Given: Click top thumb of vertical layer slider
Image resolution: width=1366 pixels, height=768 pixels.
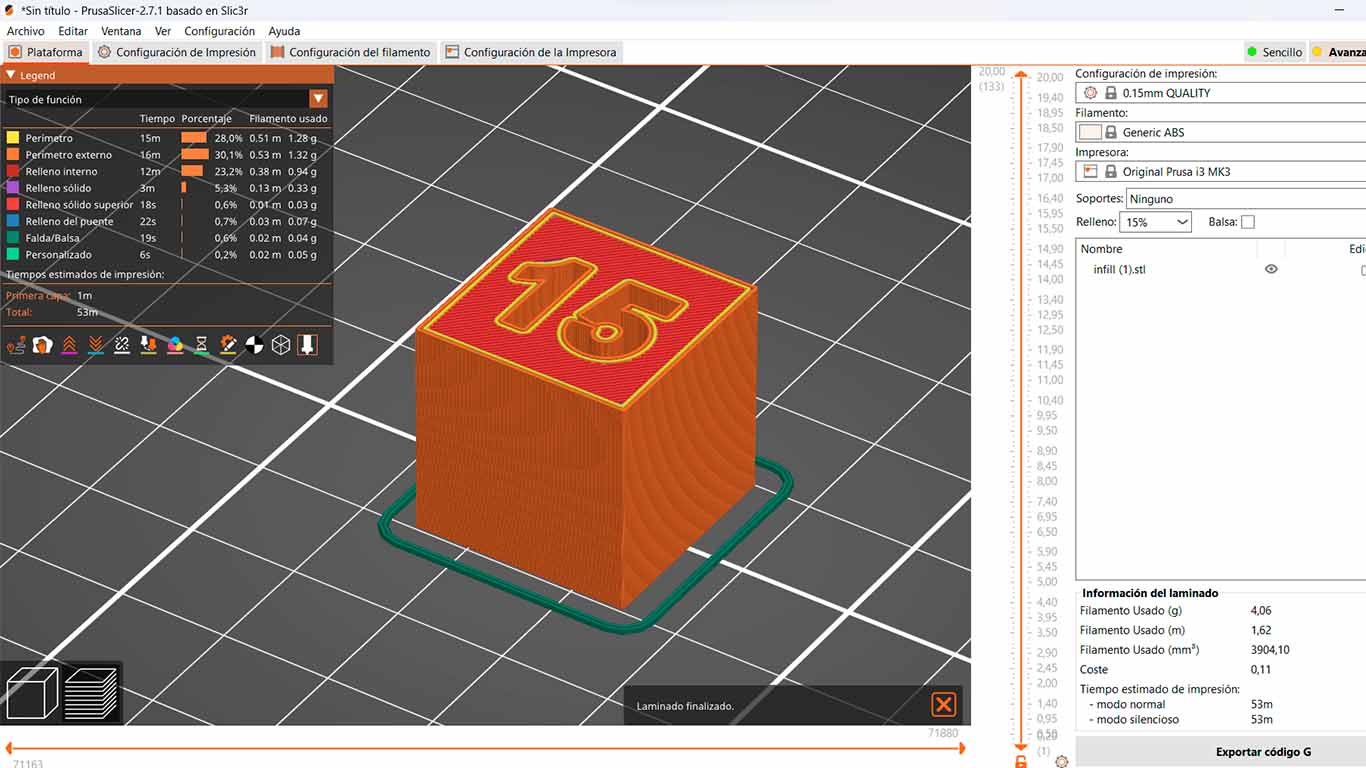Looking at the screenshot, I should click(1020, 75).
